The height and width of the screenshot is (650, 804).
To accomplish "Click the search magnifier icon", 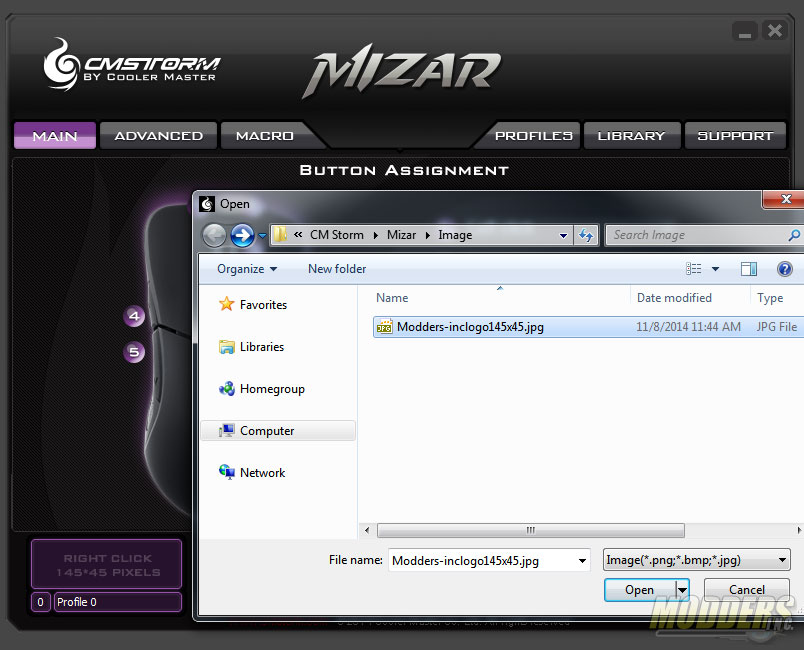I will pos(794,235).
